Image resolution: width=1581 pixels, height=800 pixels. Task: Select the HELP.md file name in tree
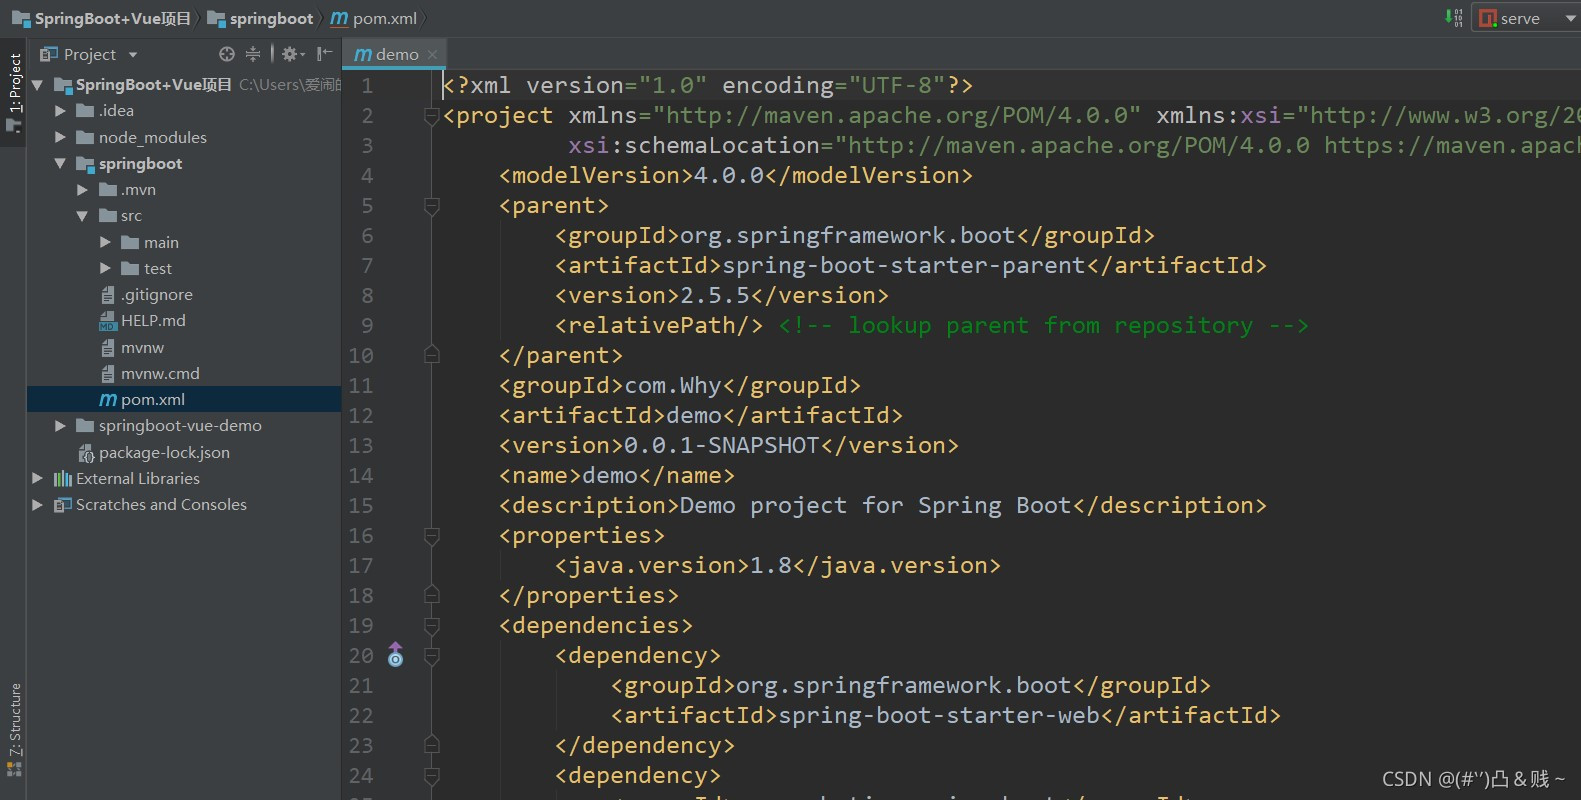(153, 321)
